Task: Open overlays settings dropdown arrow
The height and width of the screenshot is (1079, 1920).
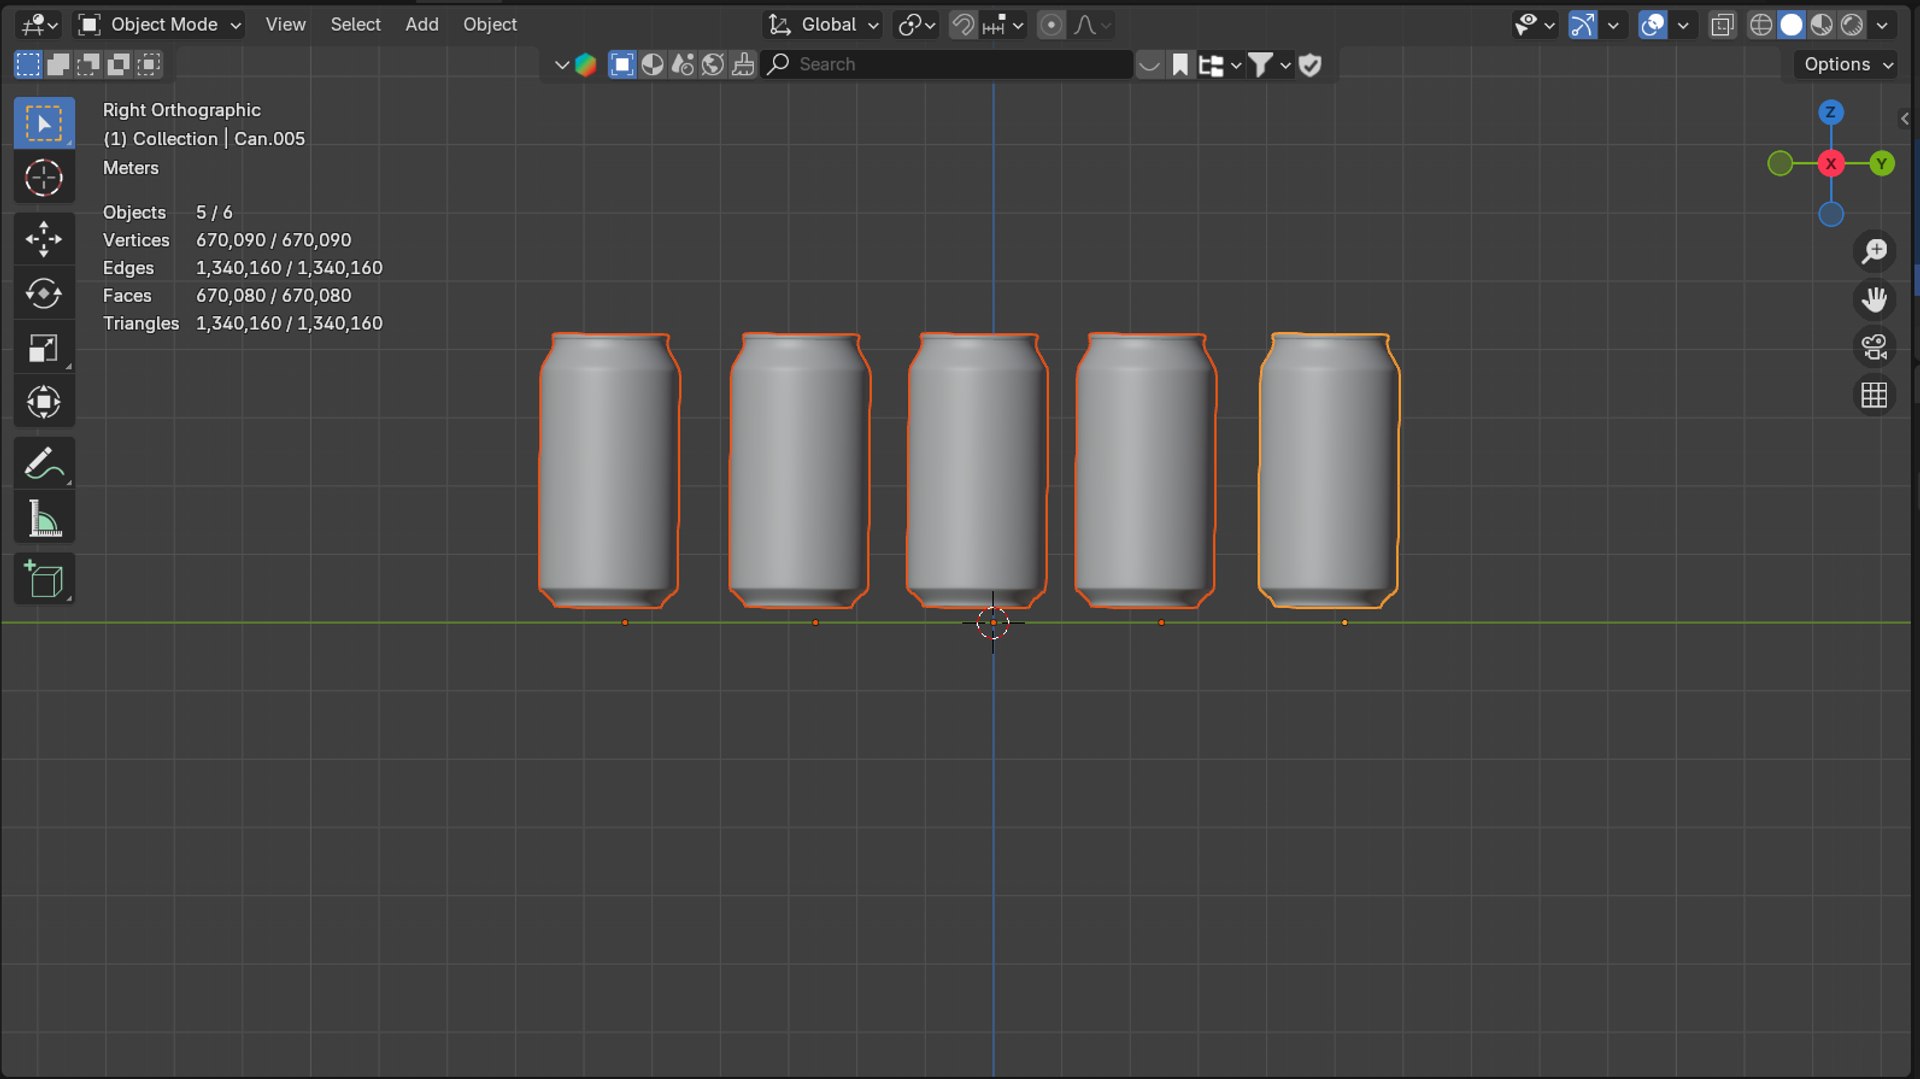Action: (1683, 25)
